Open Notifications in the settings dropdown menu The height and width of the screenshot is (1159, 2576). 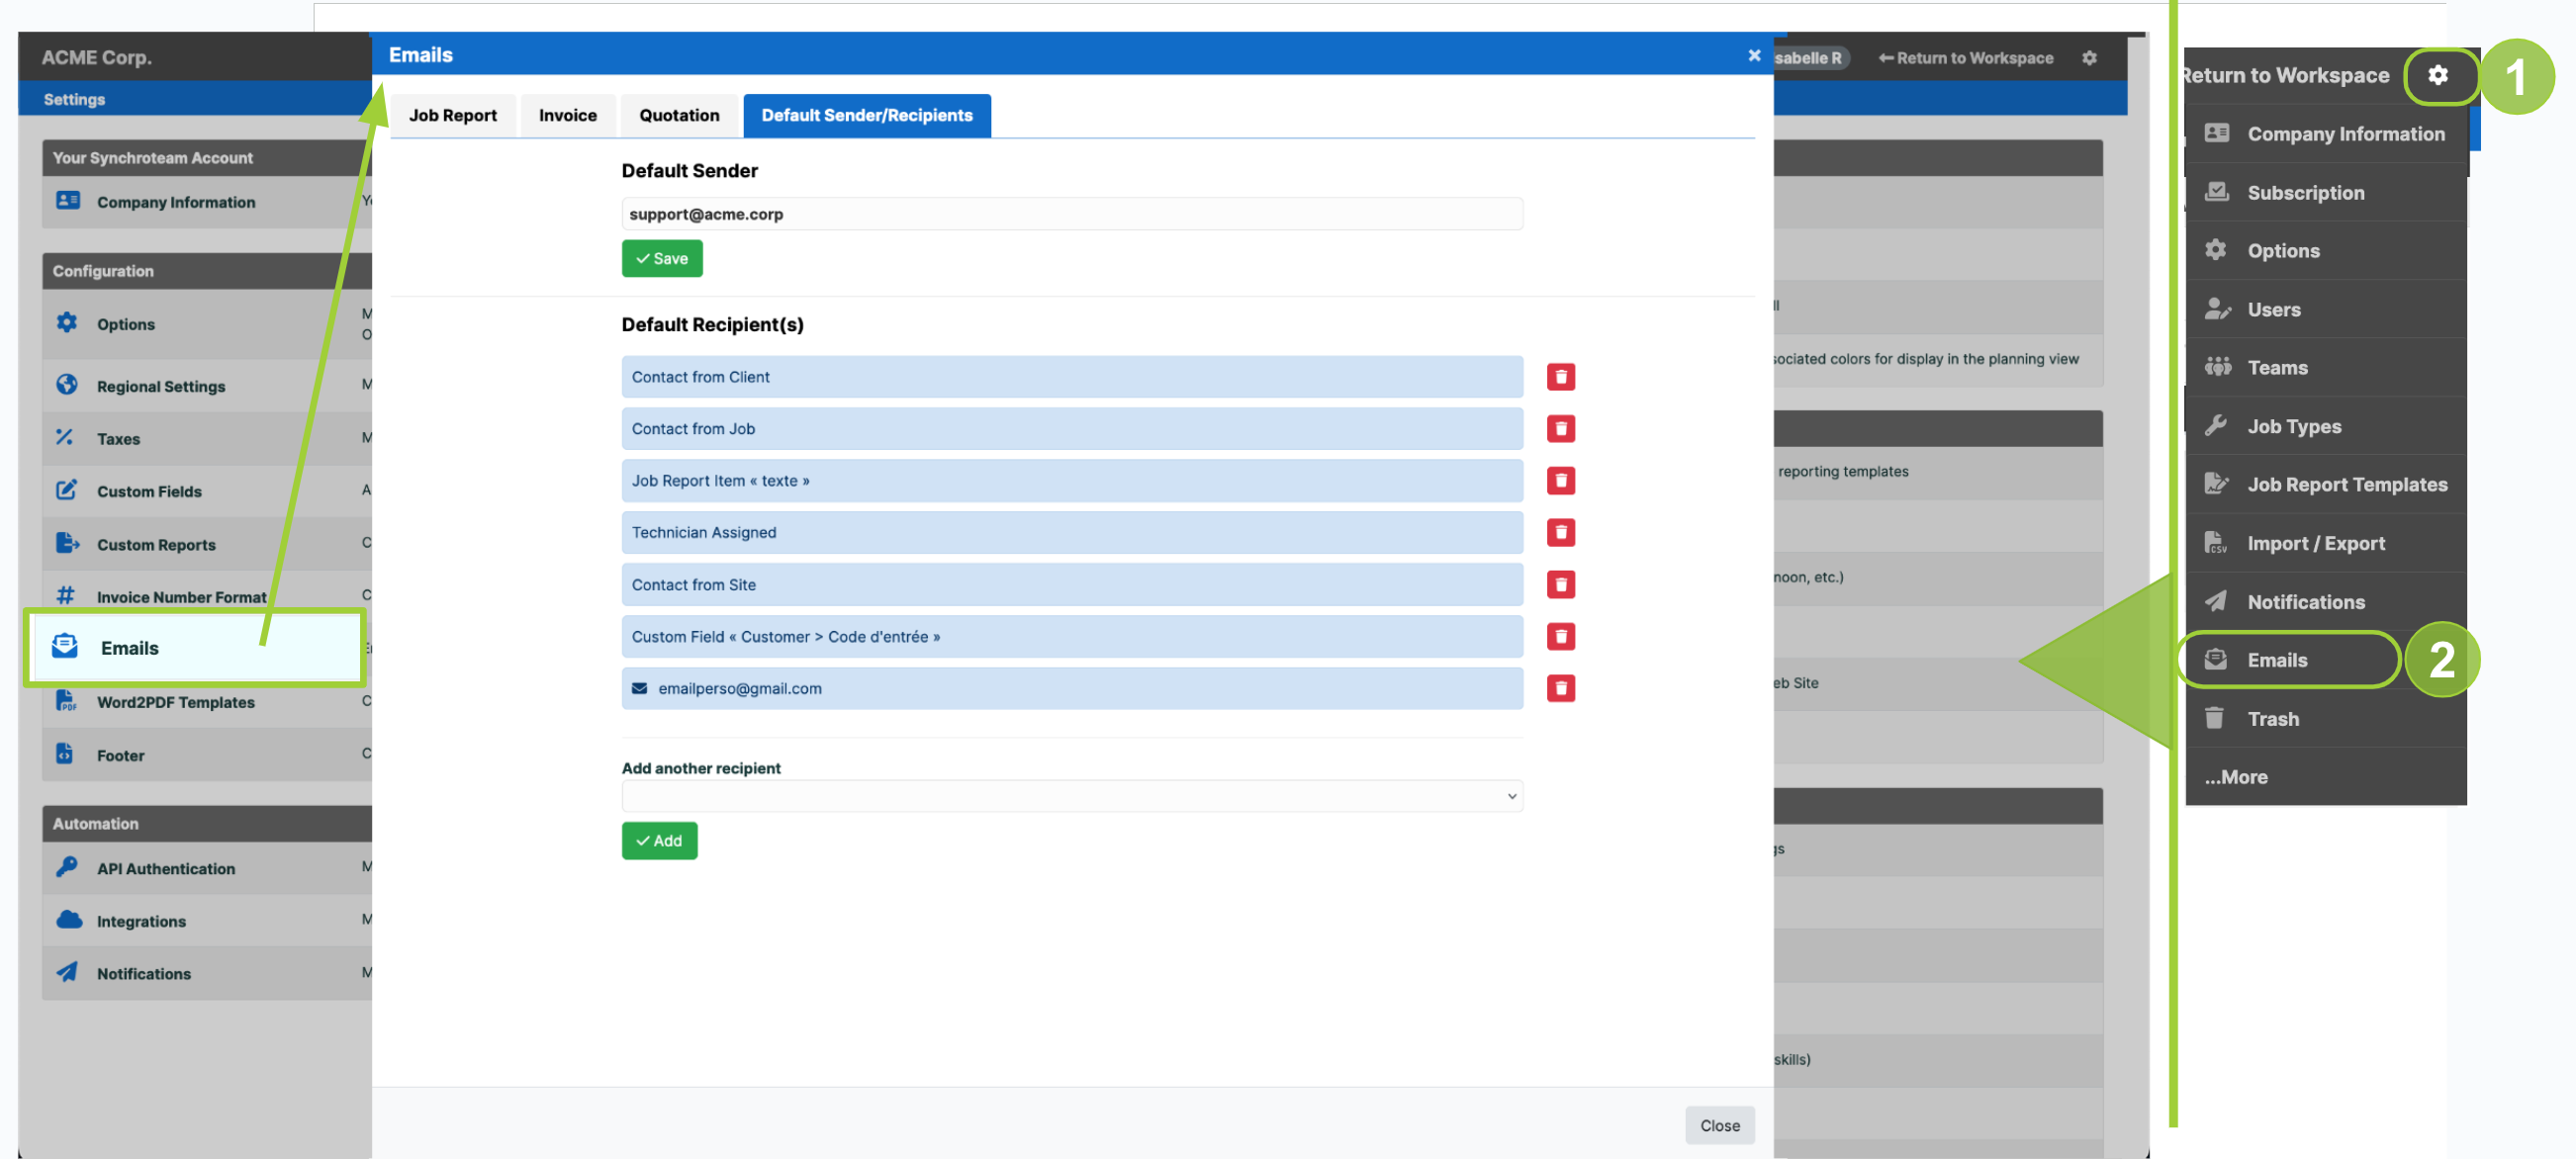pyautogui.click(x=2326, y=601)
